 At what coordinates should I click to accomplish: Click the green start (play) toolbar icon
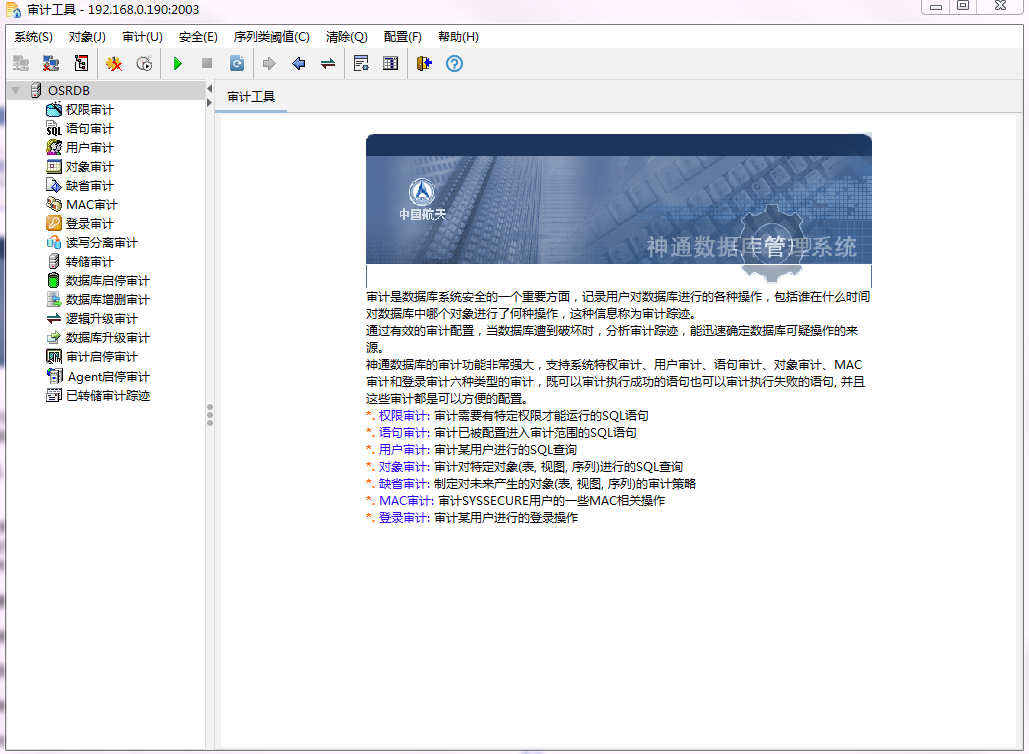tap(177, 64)
